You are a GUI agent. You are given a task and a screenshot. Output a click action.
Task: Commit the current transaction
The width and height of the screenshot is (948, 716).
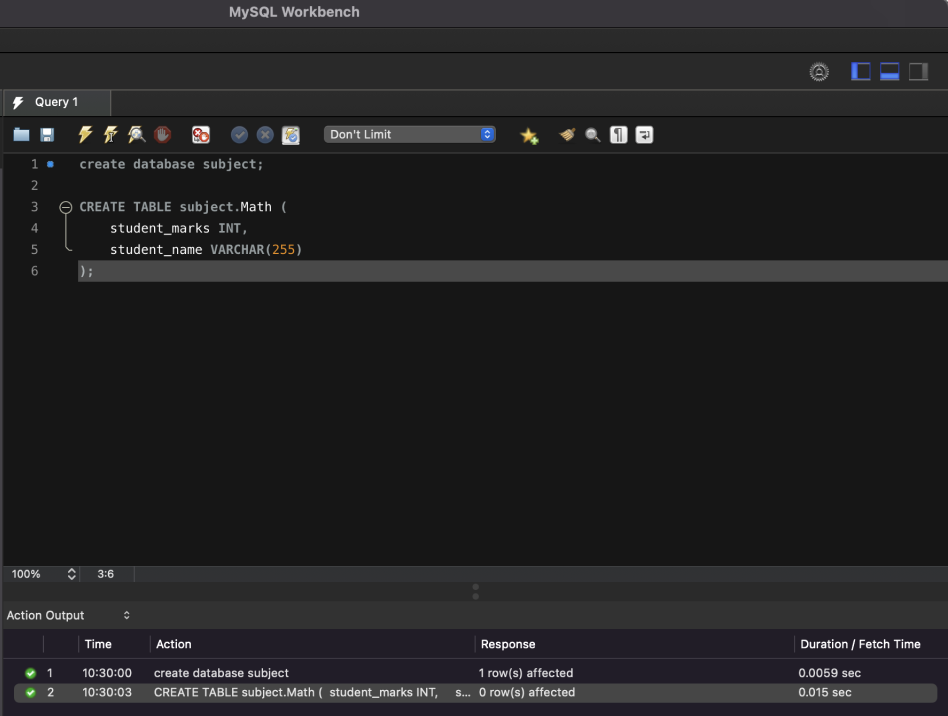click(x=239, y=134)
